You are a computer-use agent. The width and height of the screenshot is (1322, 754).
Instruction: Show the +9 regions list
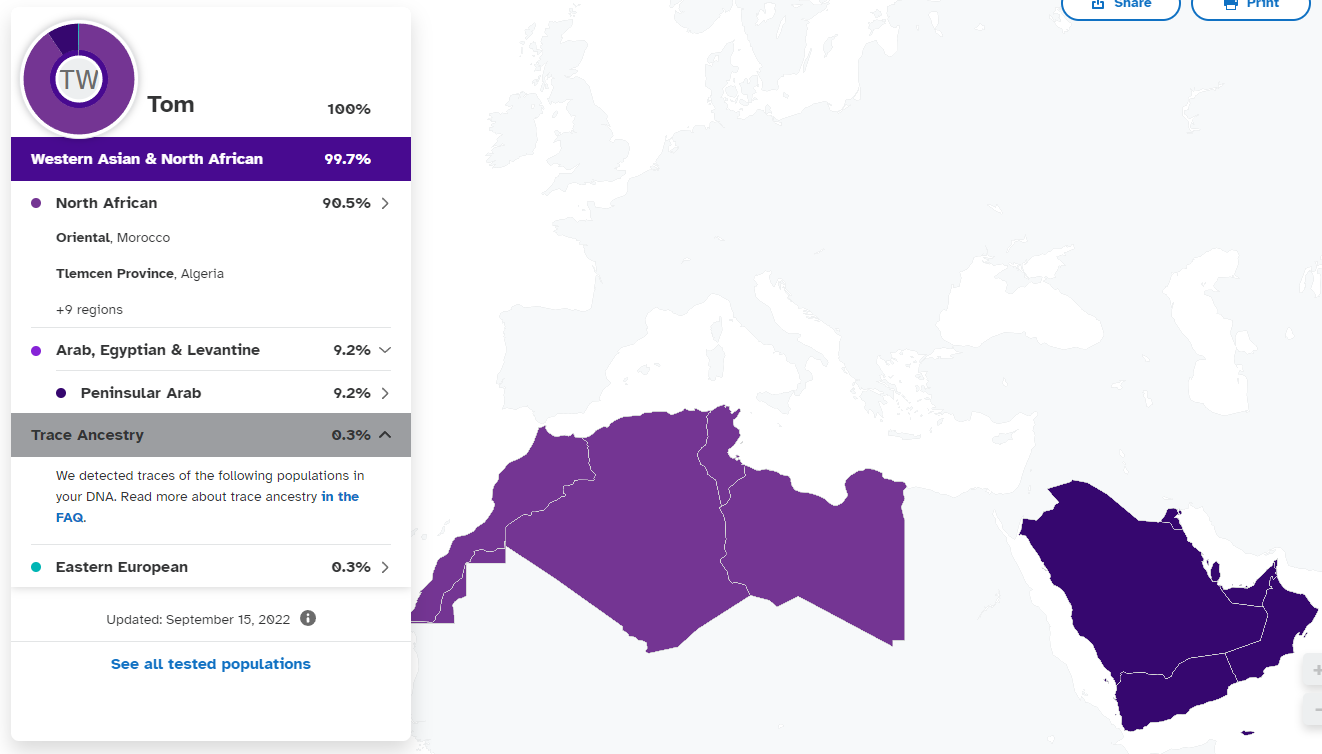click(89, 310)
